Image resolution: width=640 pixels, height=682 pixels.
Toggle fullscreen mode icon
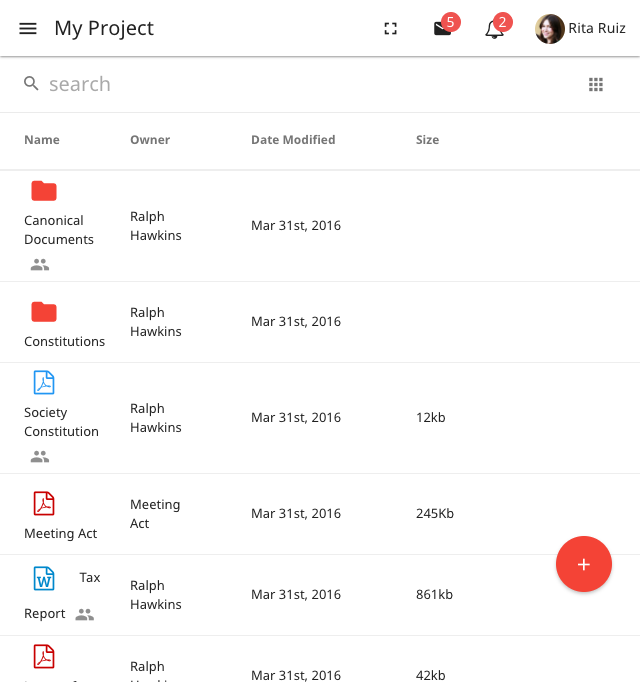point(391,29)
